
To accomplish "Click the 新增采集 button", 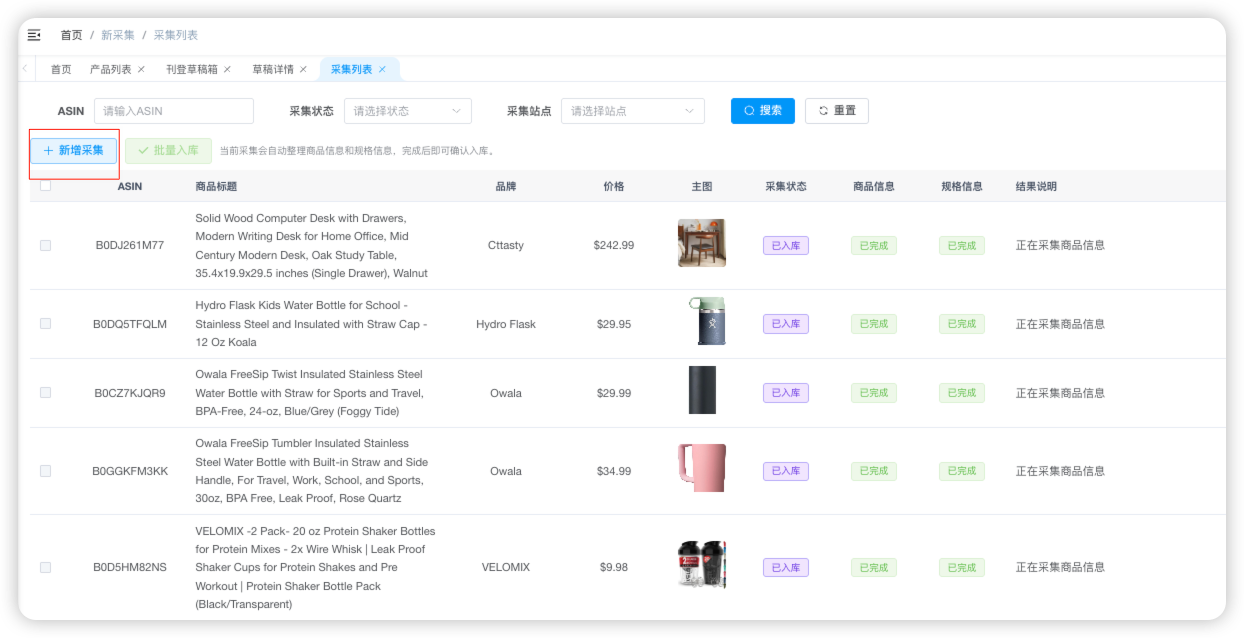I will point(74,151).
